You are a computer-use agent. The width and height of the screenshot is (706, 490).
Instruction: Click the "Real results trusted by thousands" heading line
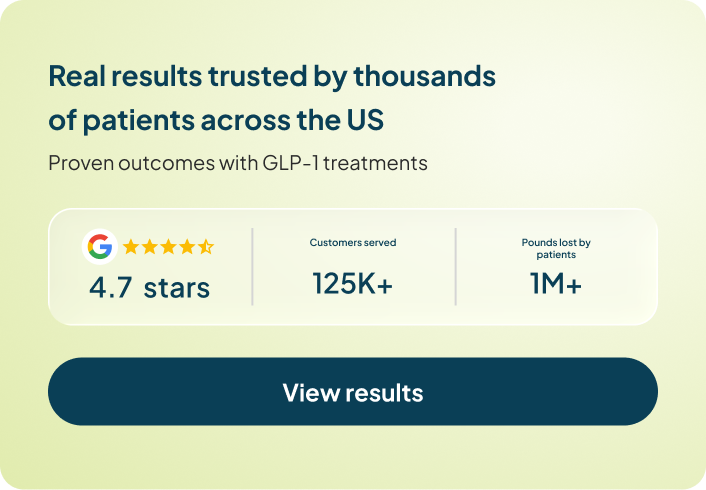tap(272, 76)
